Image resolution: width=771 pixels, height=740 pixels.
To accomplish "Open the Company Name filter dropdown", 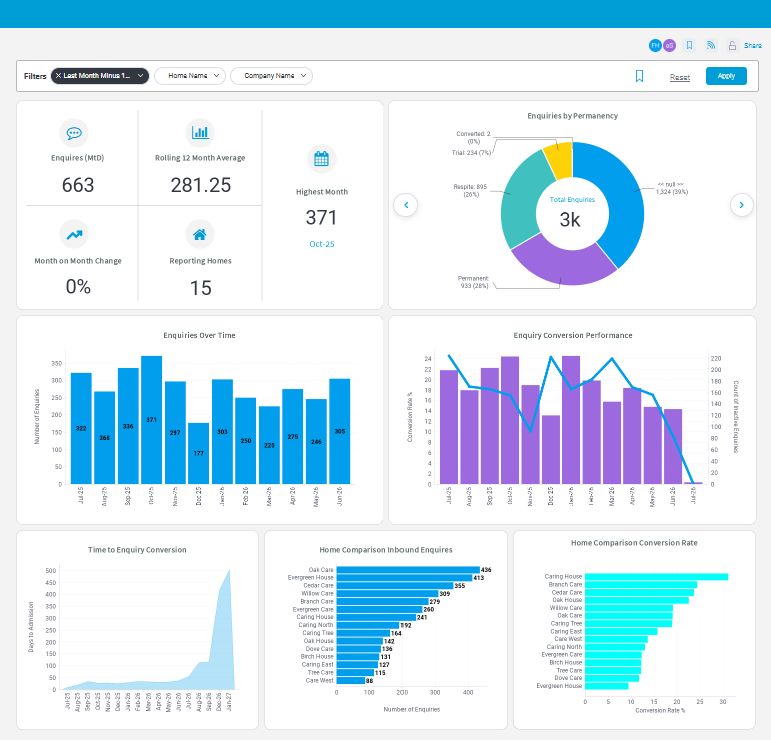I will click(271, 76).
